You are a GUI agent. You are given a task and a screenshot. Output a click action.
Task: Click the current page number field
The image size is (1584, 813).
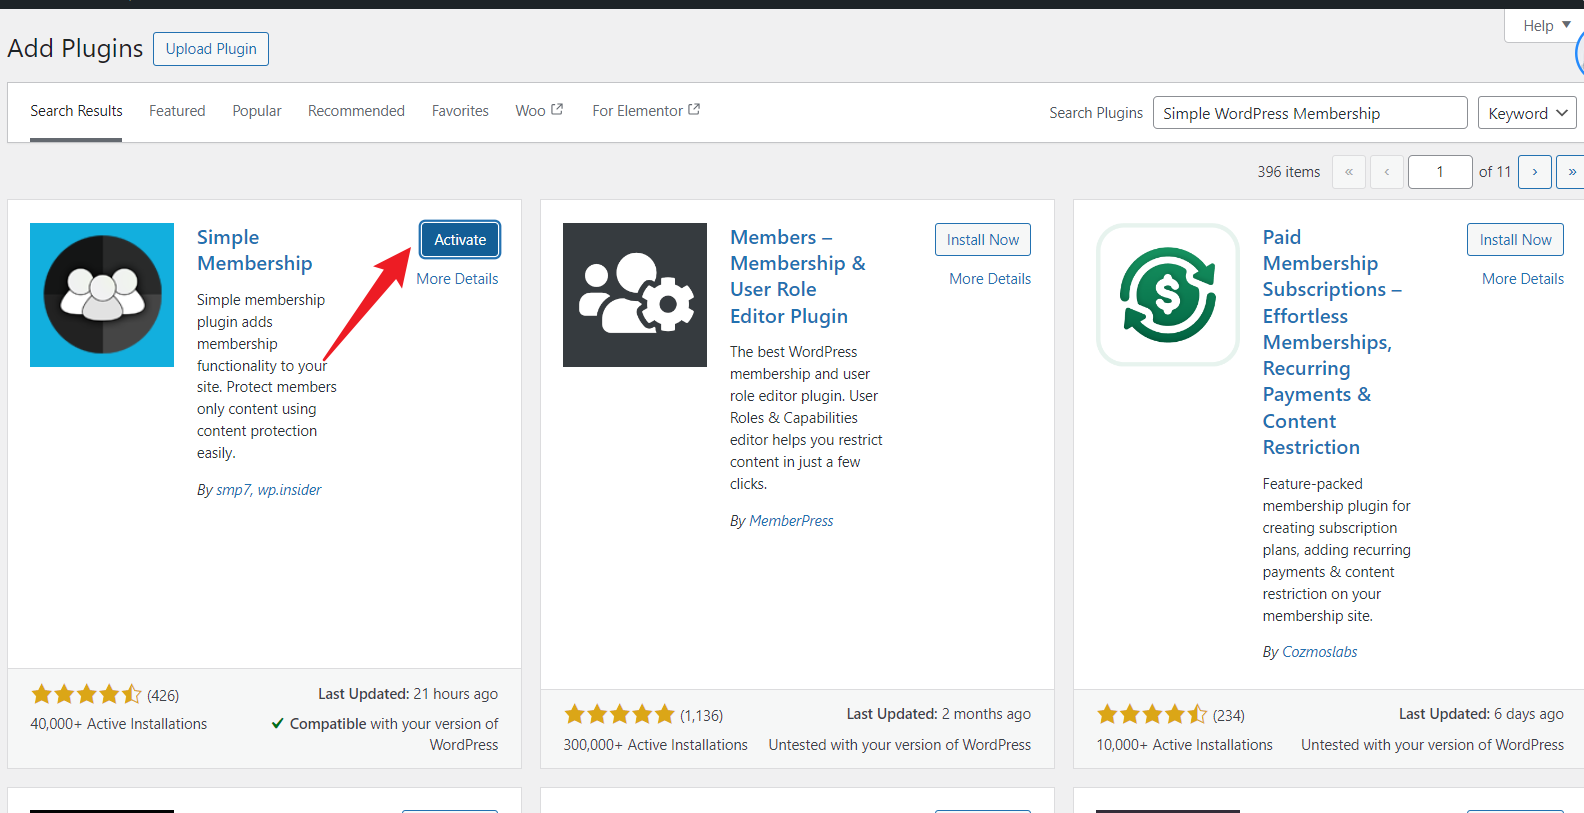point(1440,172)
